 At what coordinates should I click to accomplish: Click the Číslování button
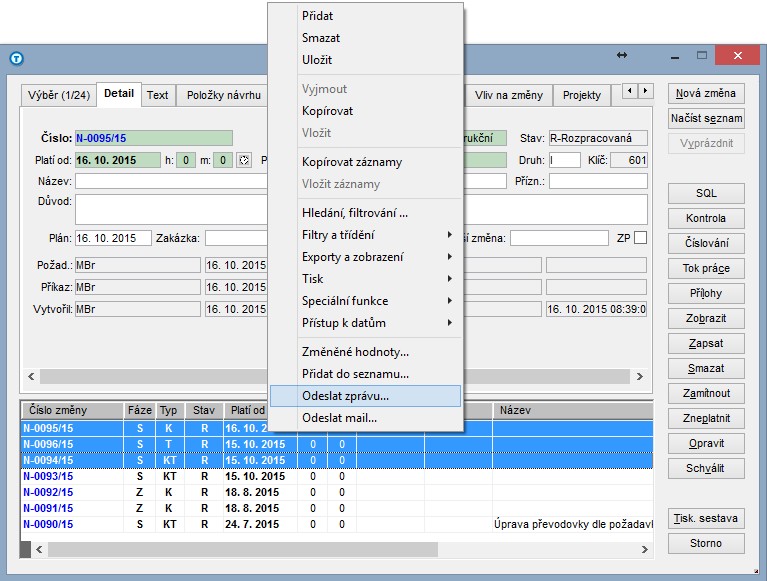[x=706, y=243]
